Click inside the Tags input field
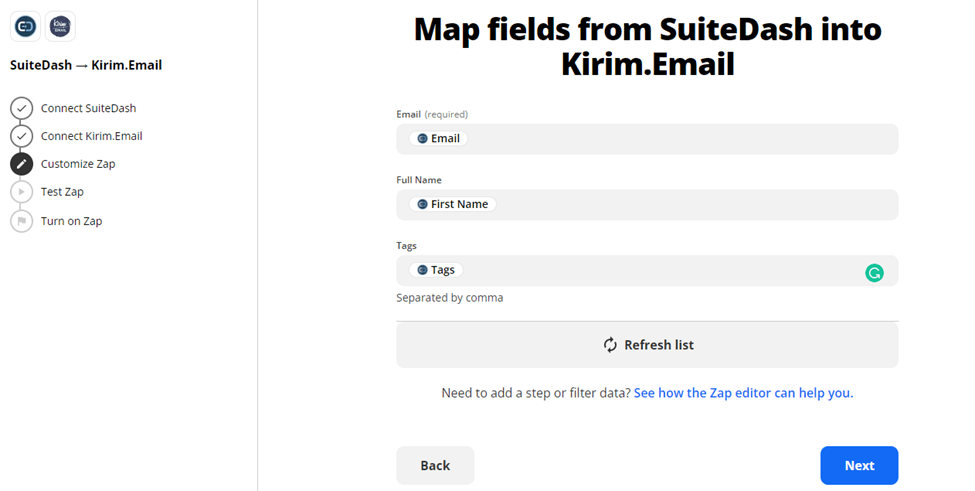The image size is (975, 491). click(x=647, y=271)
